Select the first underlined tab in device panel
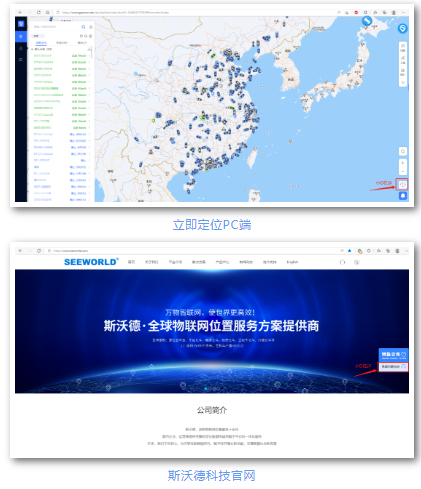 (x=41, y=43)
